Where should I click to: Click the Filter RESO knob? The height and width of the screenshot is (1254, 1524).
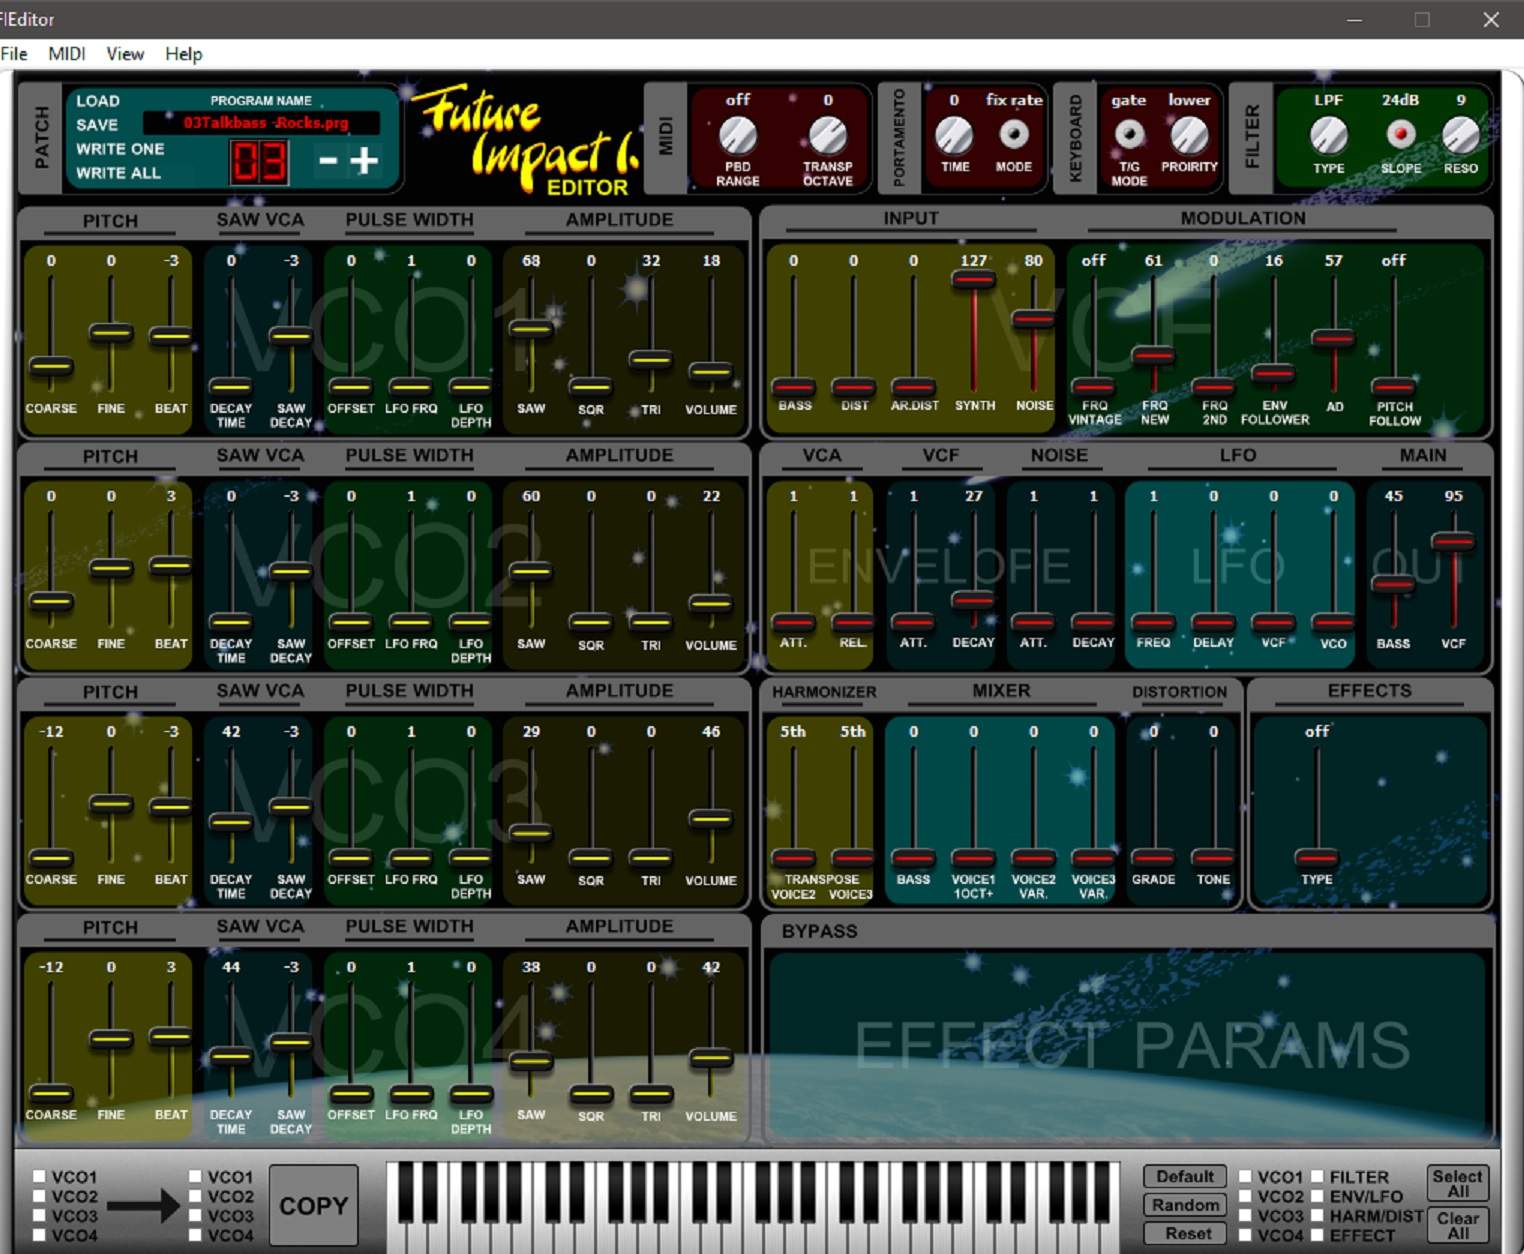click(x=1461, y=135)
